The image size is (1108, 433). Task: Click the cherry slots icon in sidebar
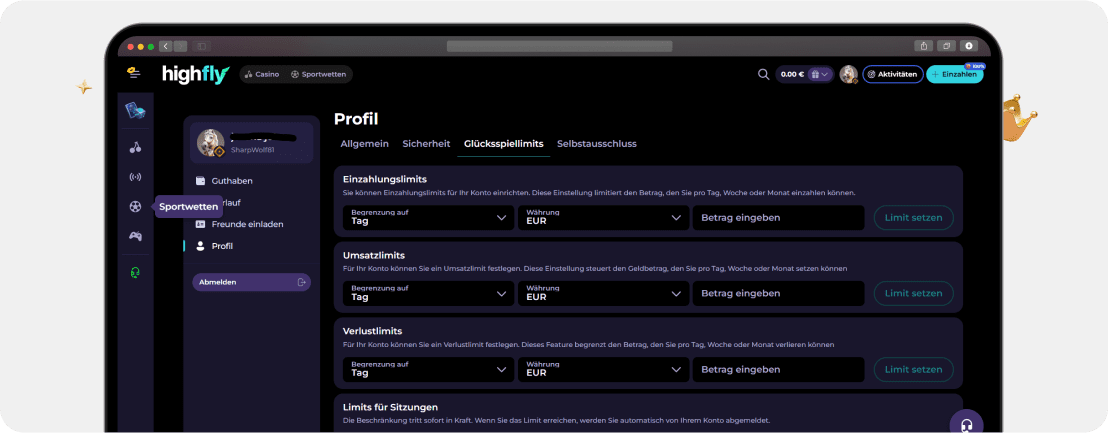135,148
